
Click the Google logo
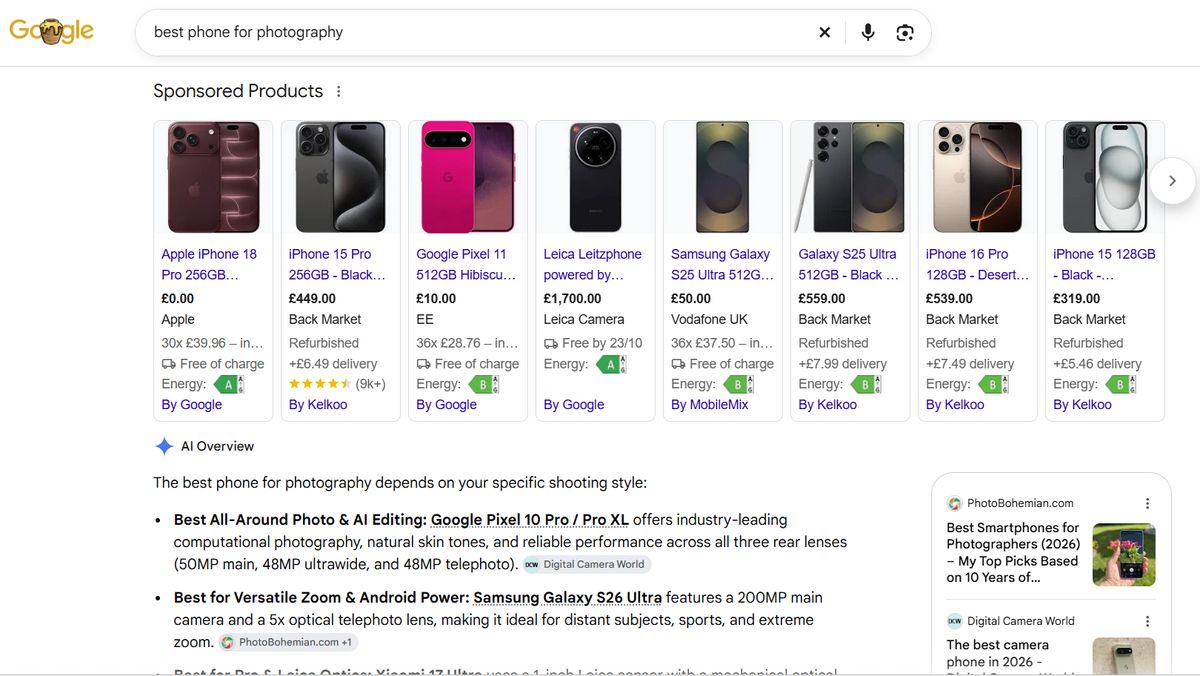52,31
